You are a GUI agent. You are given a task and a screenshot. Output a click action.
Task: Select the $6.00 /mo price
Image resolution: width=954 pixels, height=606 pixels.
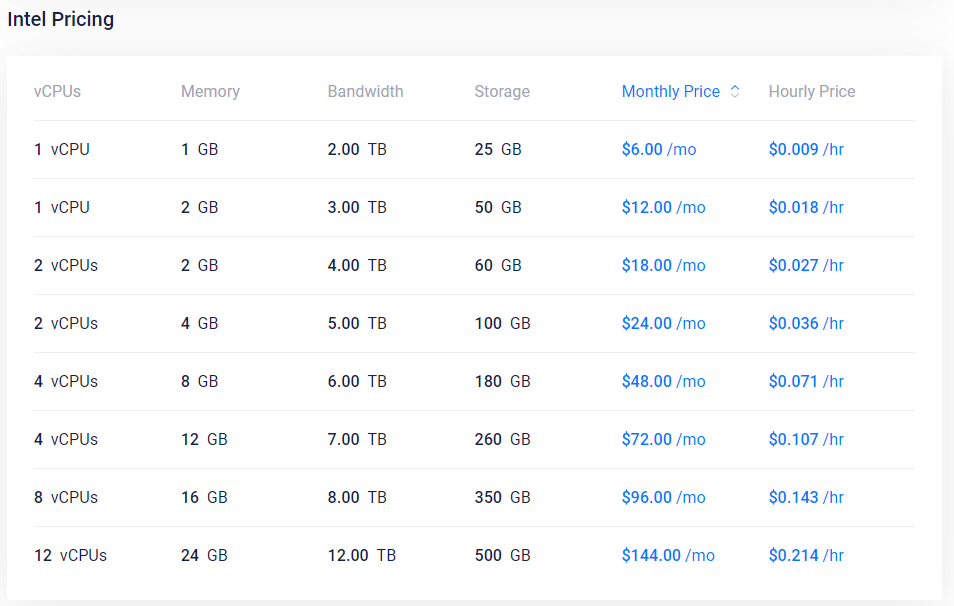click(x=659, y=149)
